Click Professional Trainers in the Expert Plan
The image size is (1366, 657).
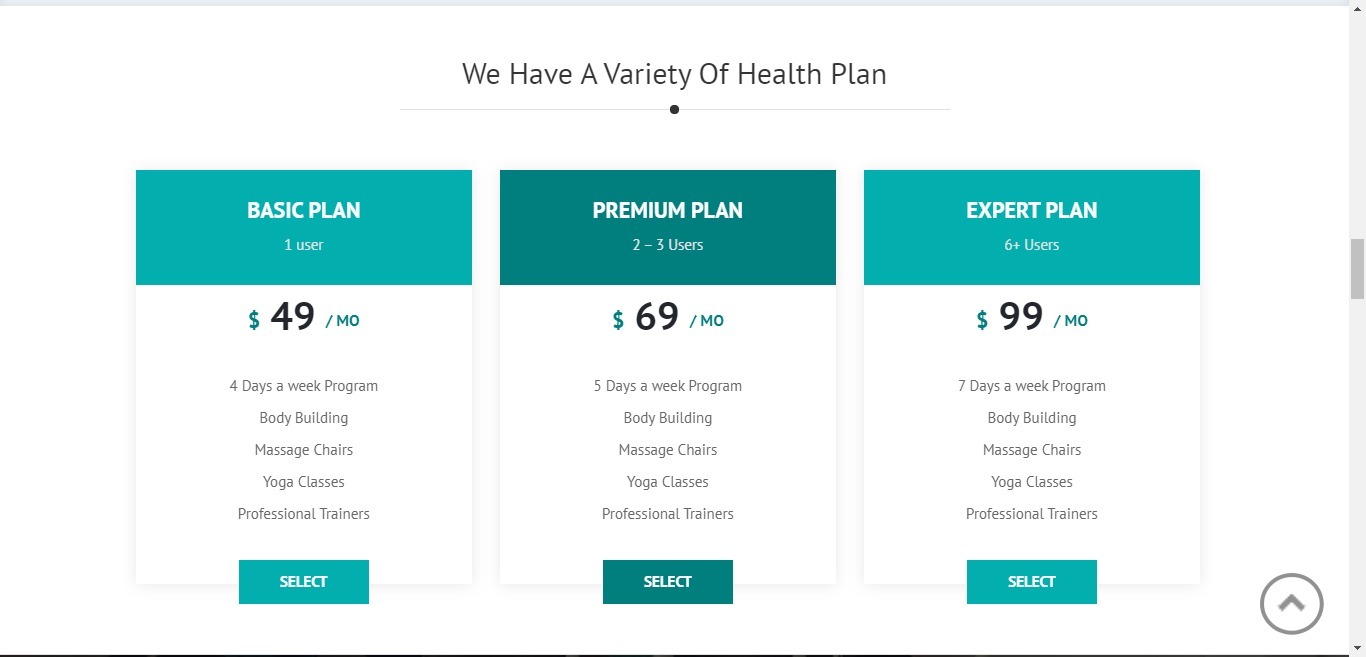coord(1032,514)
